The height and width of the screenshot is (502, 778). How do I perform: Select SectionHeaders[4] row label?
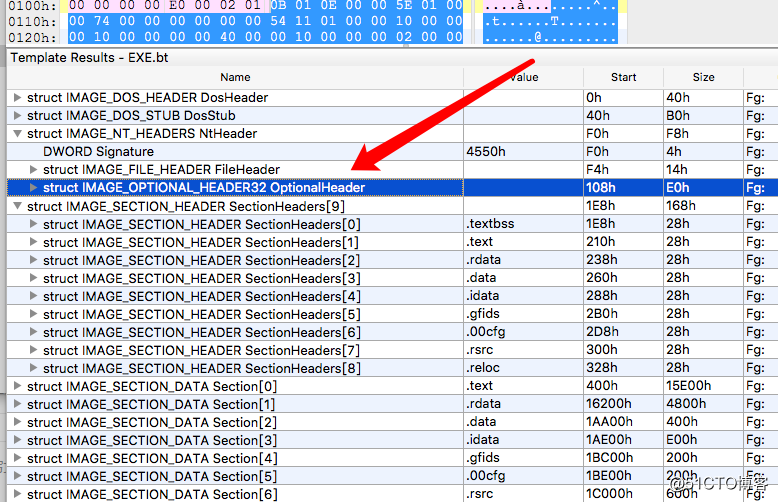pos(201,296)
